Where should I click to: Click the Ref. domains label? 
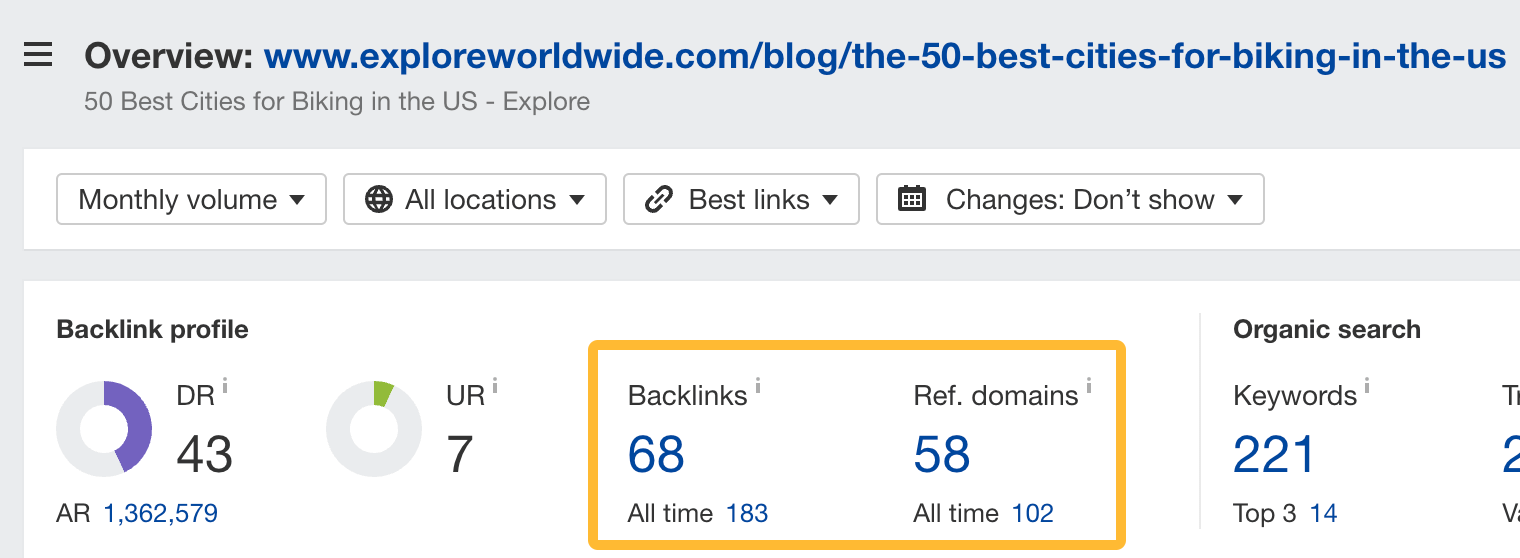[x=996, y=396]
